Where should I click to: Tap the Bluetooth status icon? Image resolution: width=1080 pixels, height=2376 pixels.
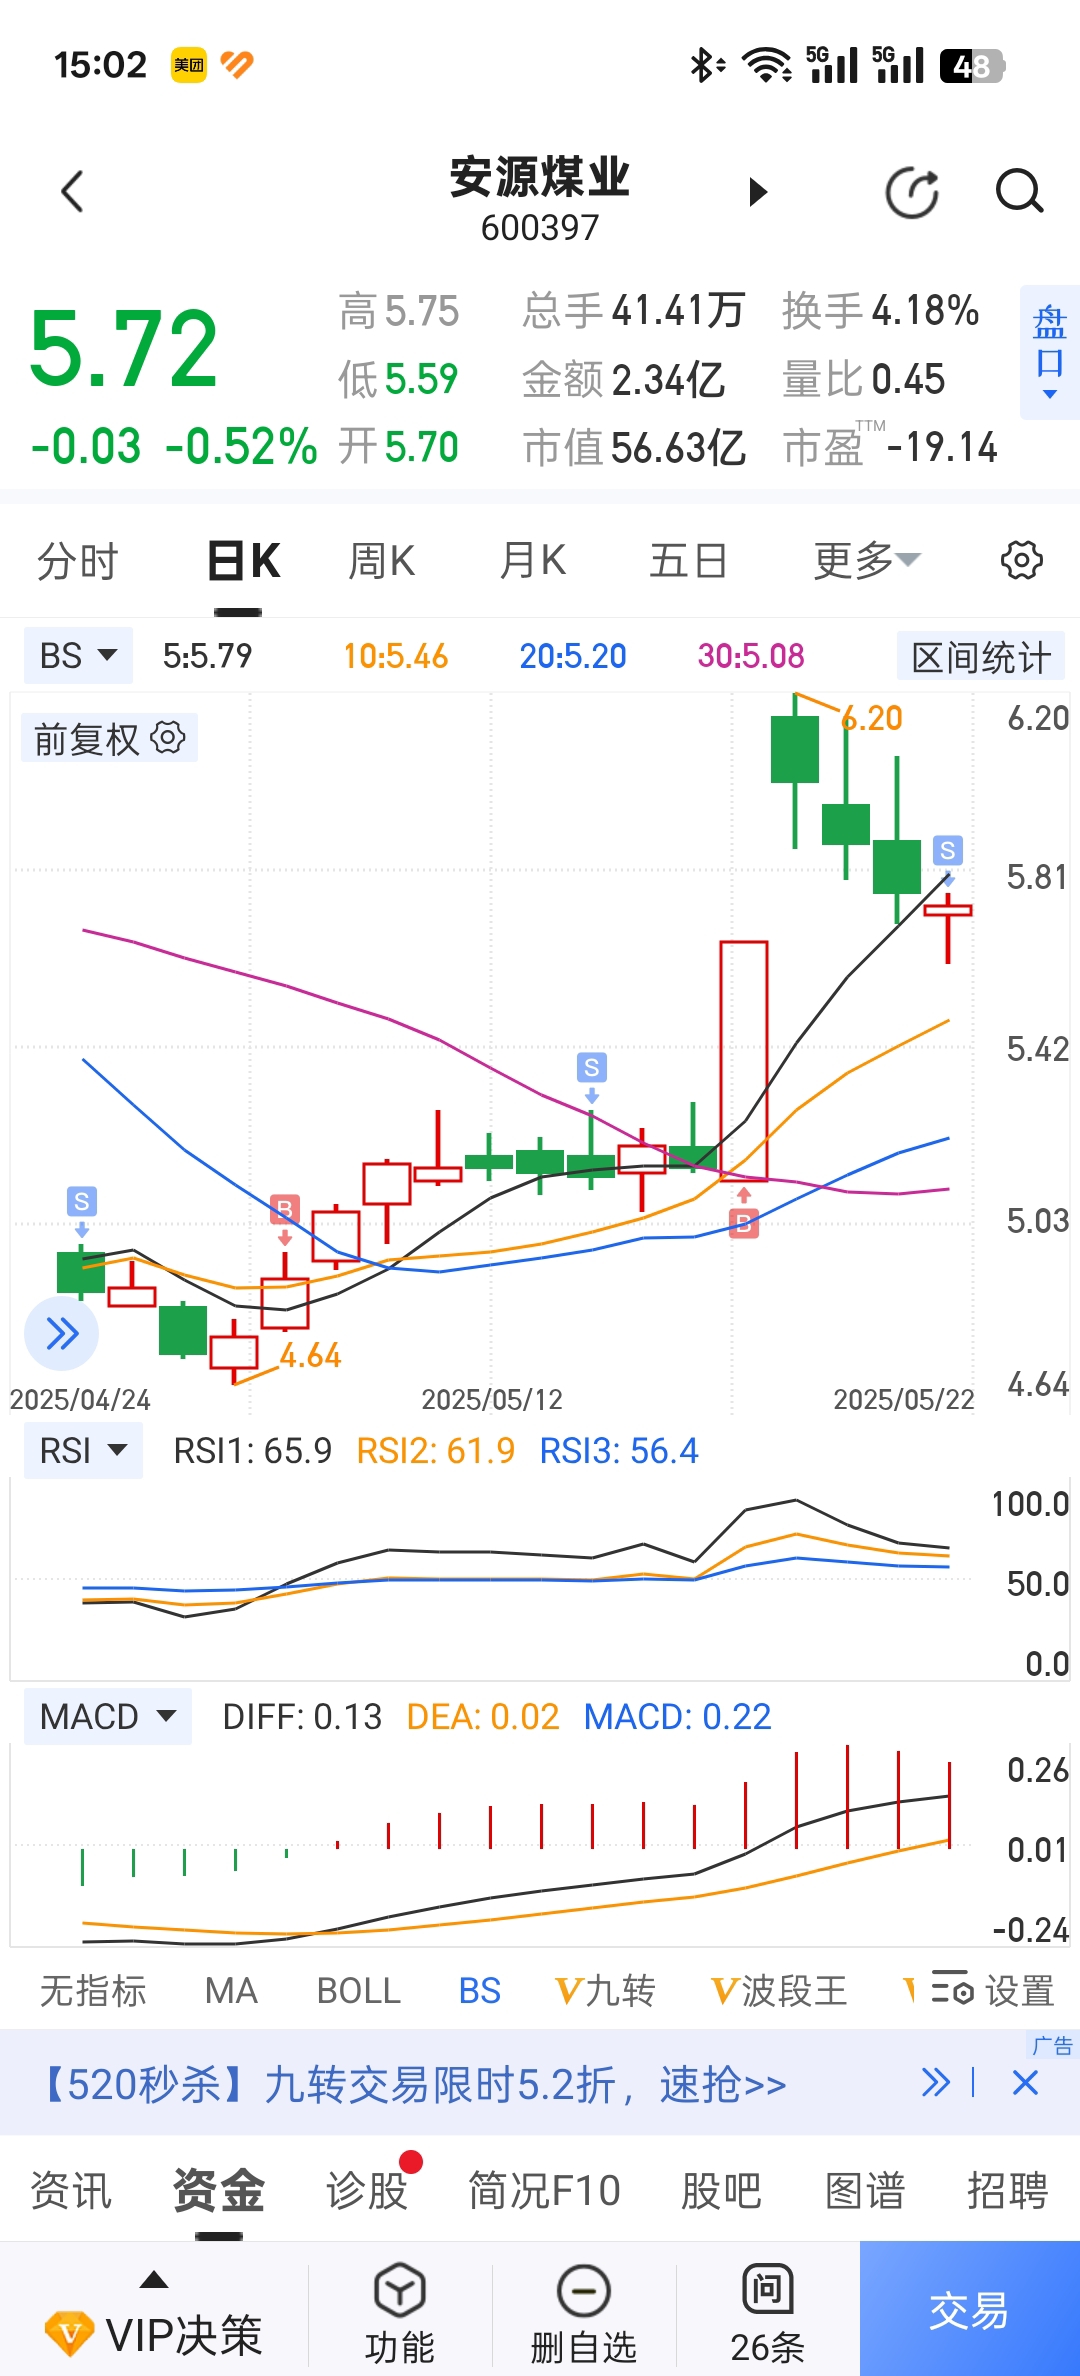coord(706,65)
